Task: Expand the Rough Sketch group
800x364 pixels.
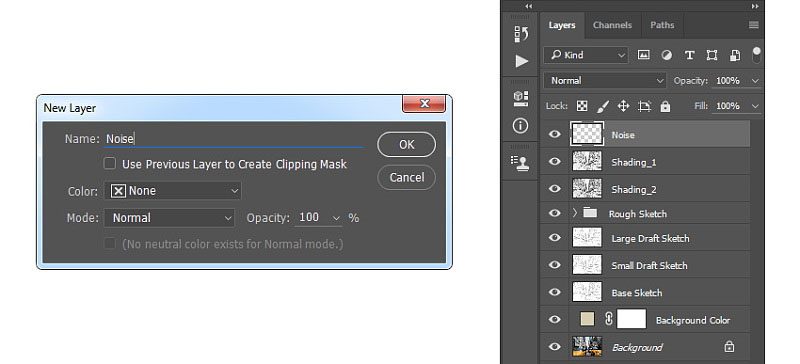Action: pos(575,213)
